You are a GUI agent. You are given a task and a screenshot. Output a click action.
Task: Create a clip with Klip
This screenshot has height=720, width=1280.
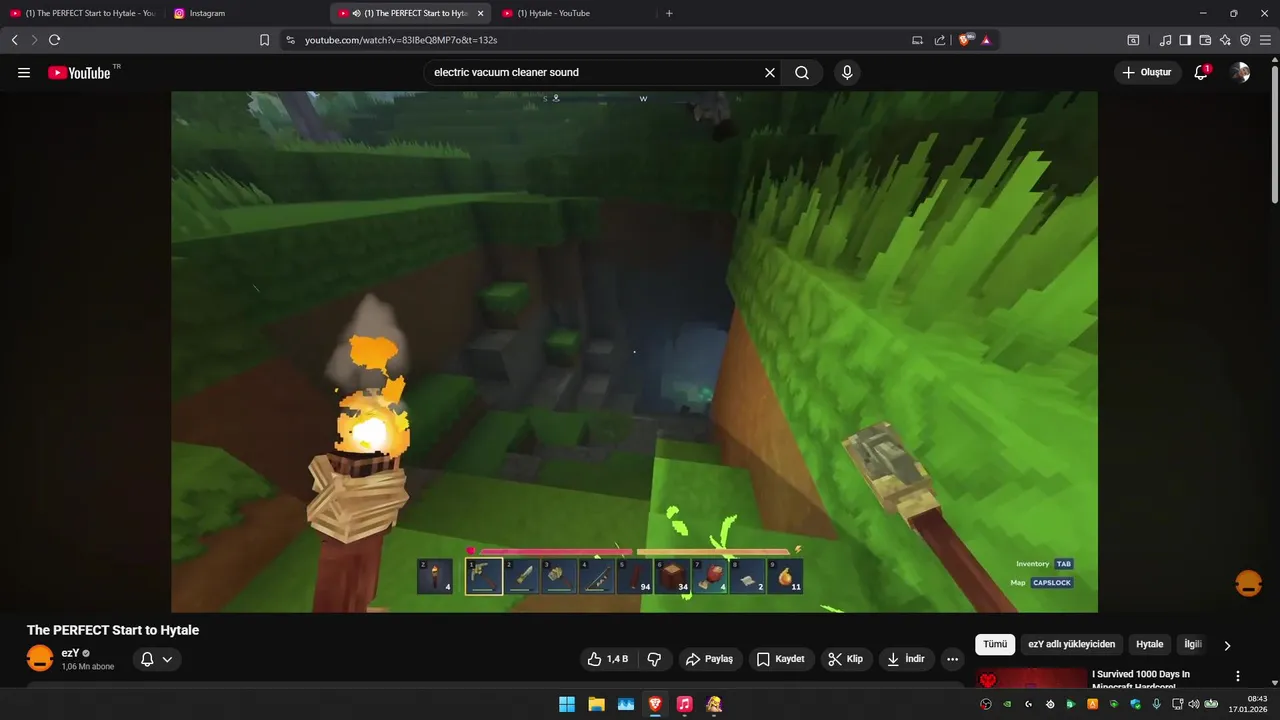846,659
